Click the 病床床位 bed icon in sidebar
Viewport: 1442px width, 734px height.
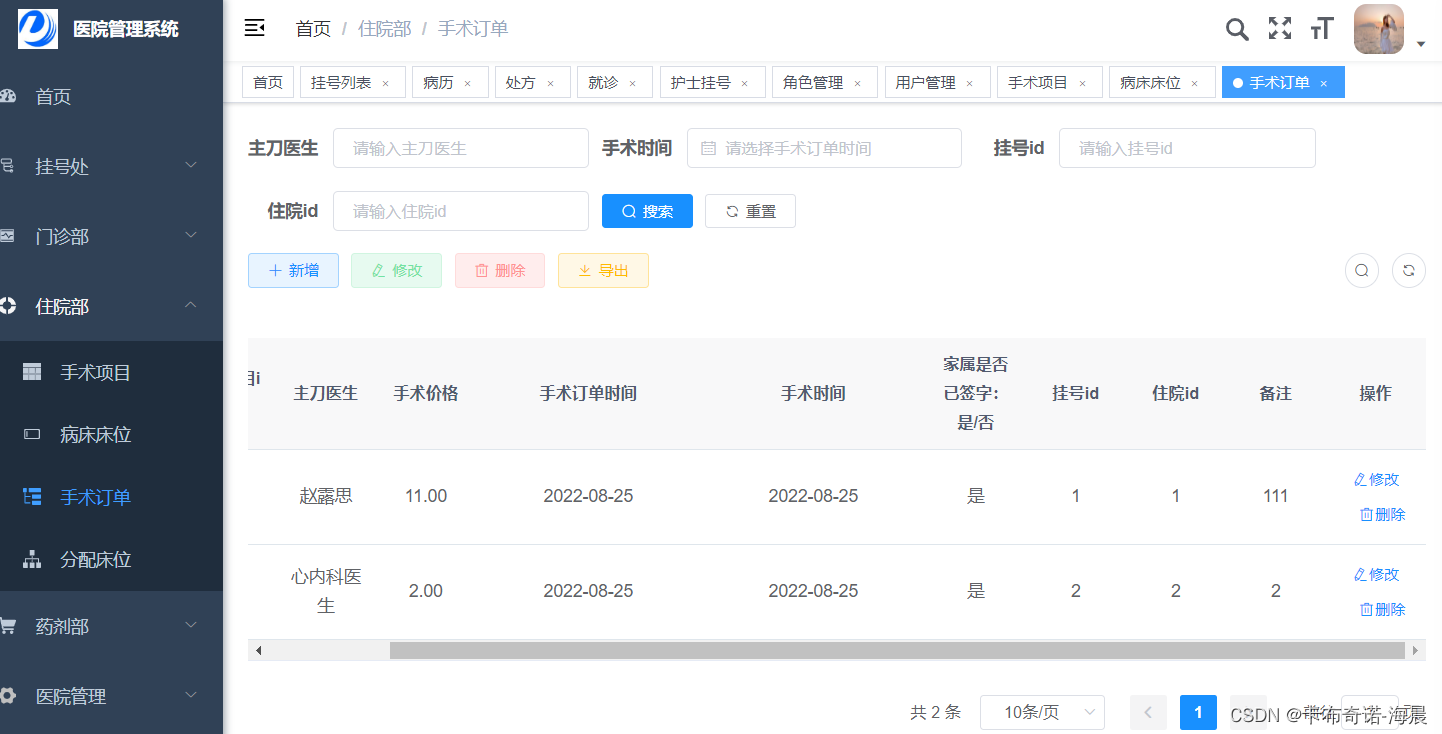coord(32,434)
